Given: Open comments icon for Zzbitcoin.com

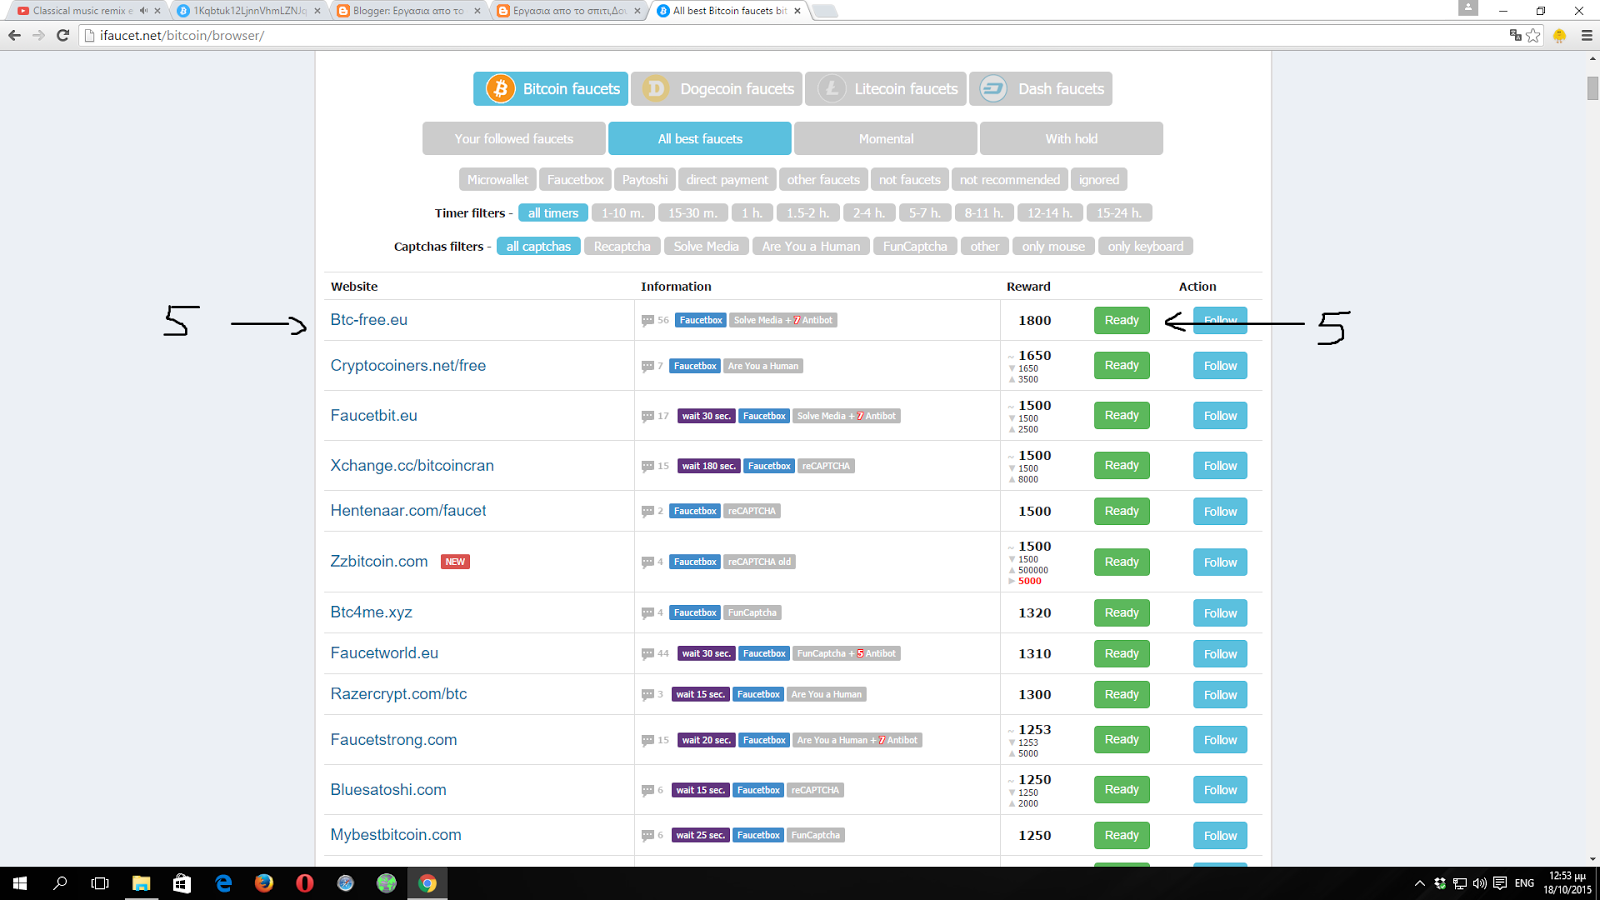Looking at the screenshot, I should [x=647, y=562].
